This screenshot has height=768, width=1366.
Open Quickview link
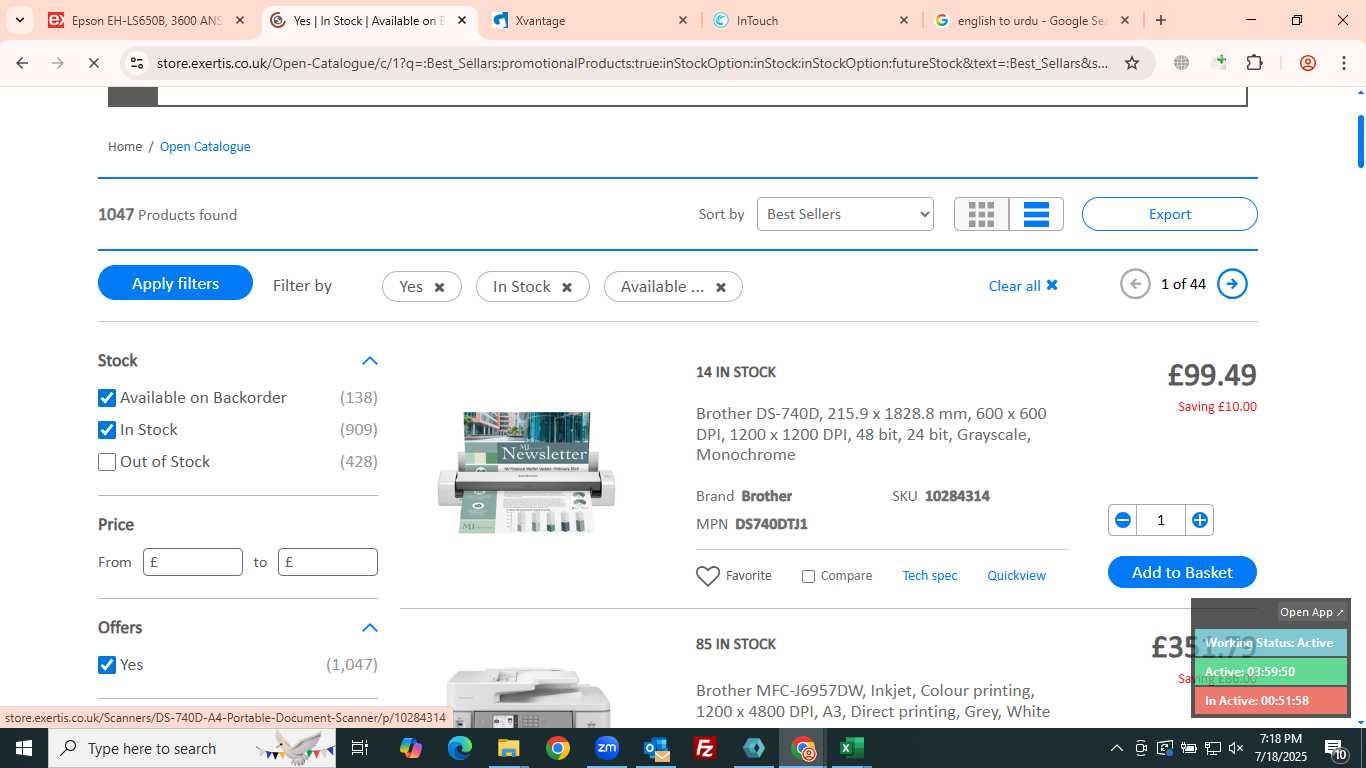click(1016, 576)
